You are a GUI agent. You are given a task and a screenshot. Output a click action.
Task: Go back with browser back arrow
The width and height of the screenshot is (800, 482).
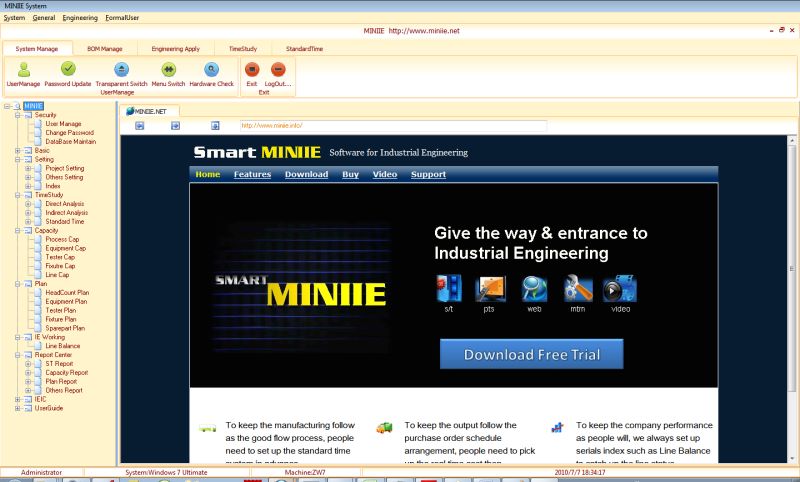coord(139,125)
